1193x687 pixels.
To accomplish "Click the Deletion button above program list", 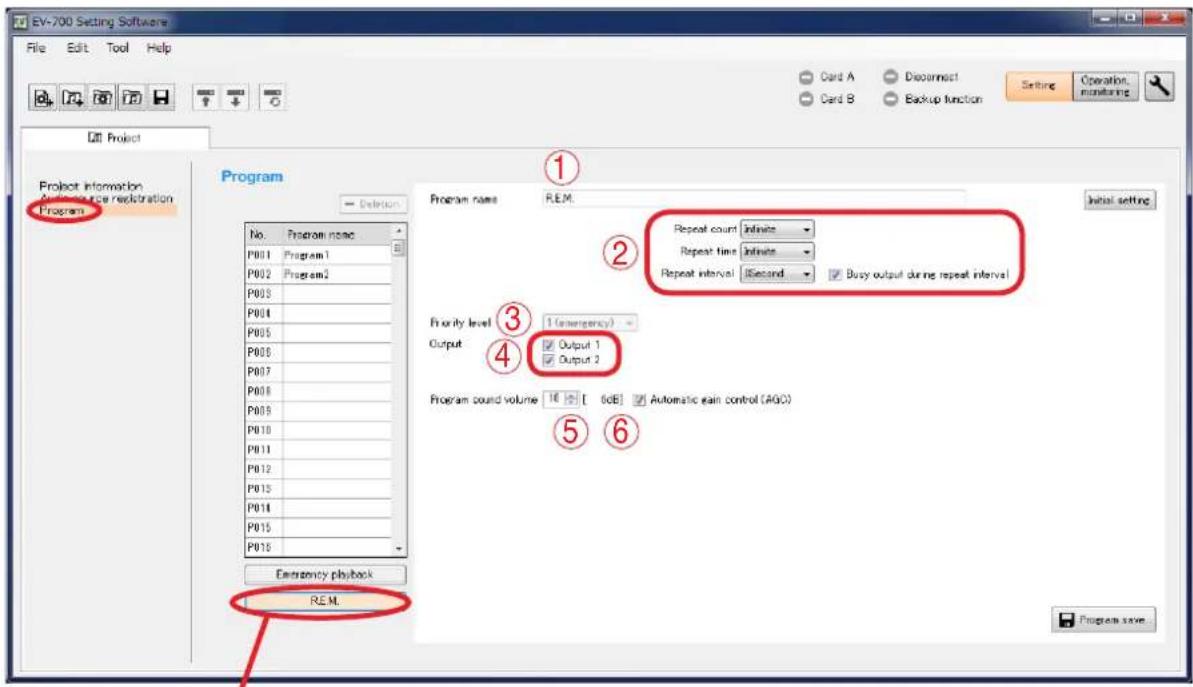I will click(373, 205).
